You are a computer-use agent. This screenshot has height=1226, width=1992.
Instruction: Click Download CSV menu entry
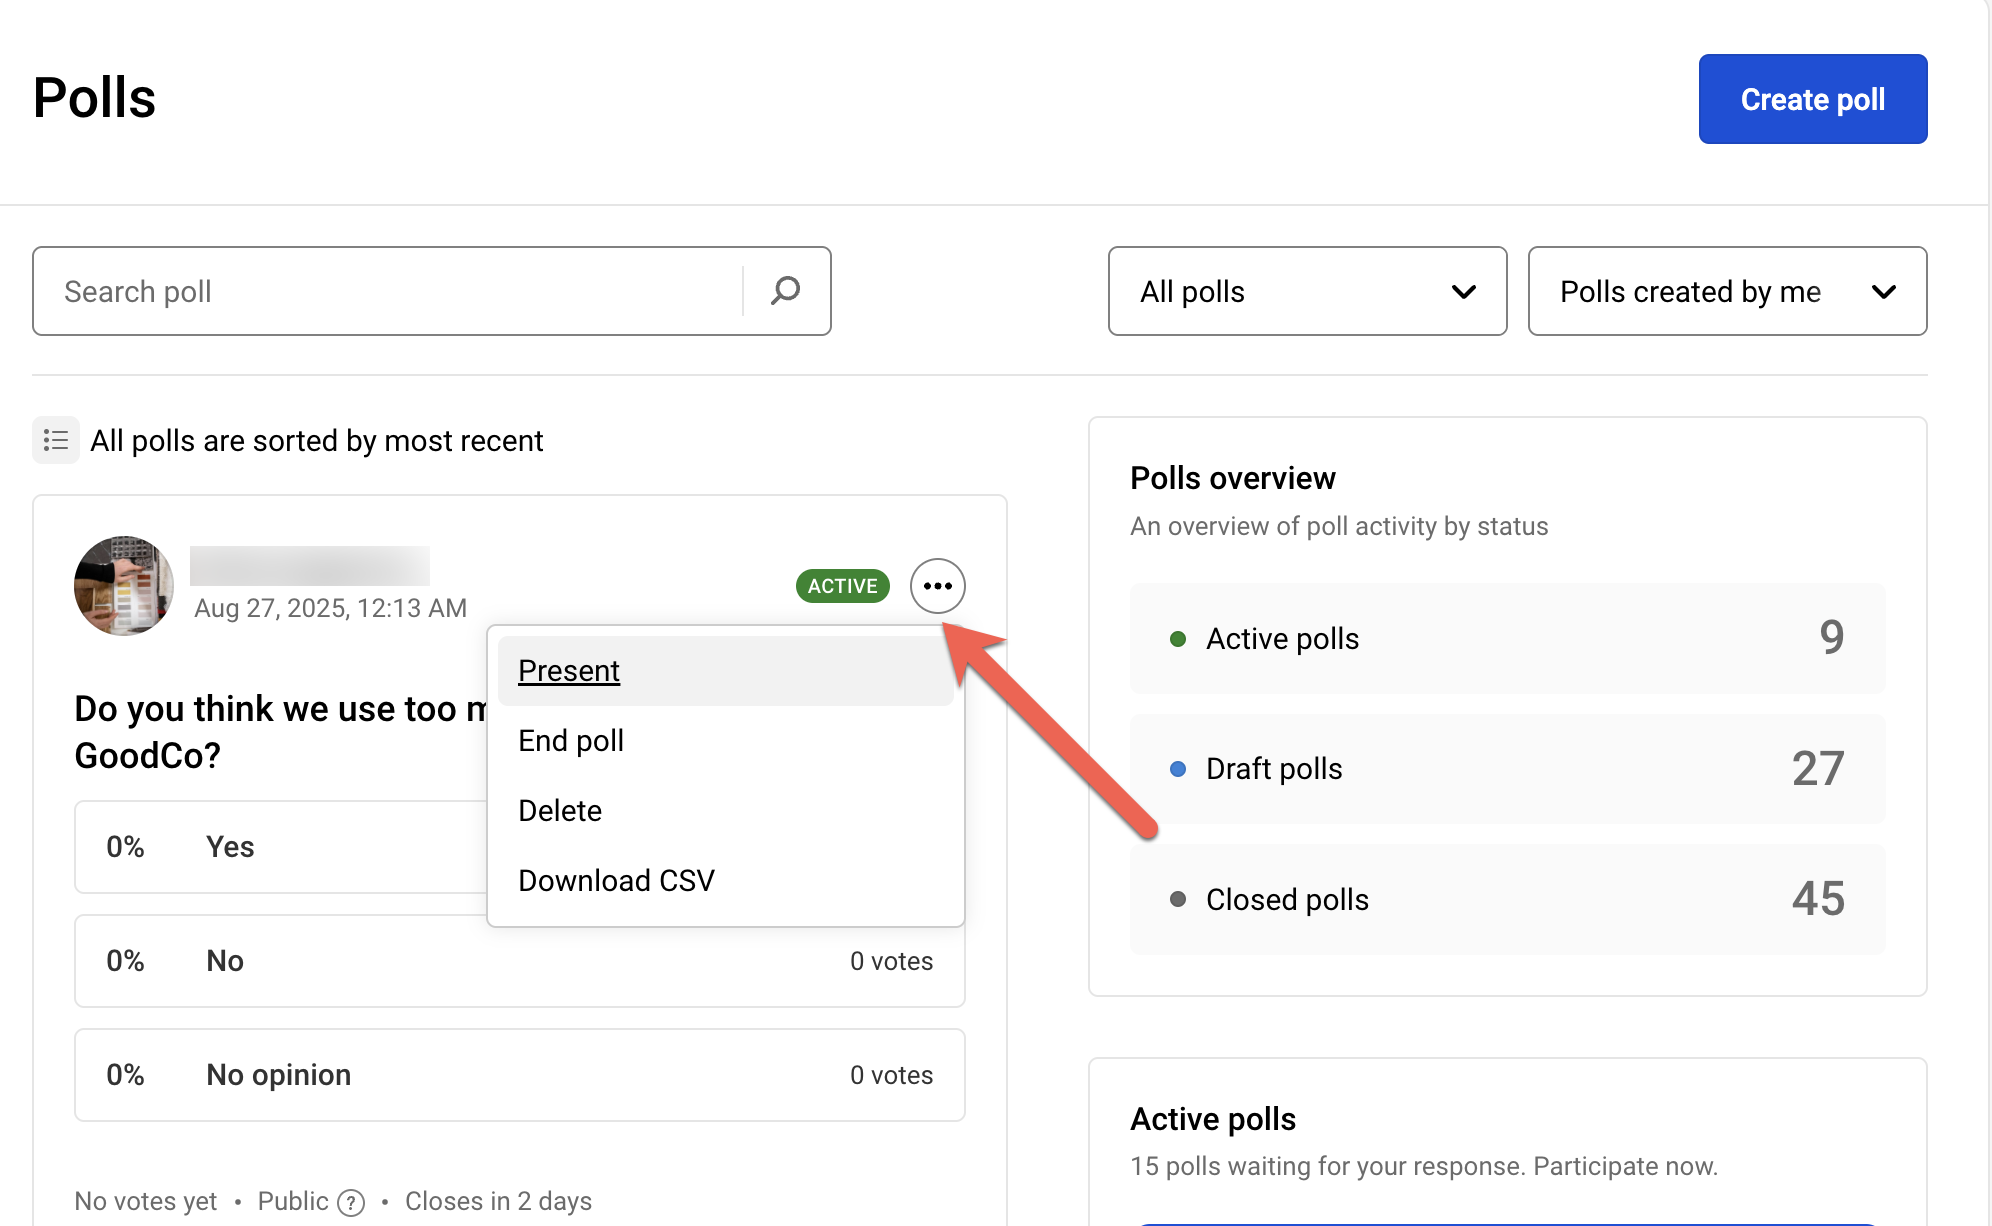pyautogui.click(x=616, y=881)
